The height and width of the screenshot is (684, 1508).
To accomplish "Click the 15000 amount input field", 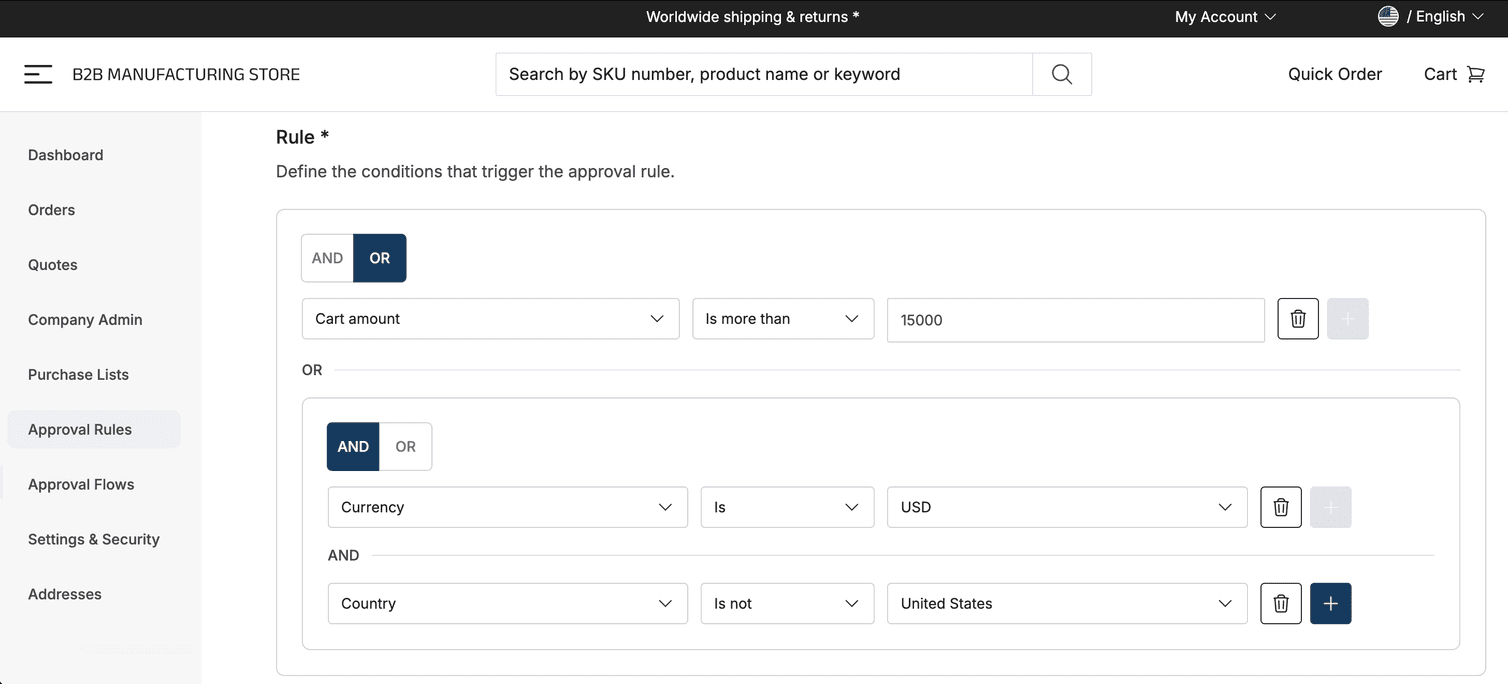I will coord(1075,319).
